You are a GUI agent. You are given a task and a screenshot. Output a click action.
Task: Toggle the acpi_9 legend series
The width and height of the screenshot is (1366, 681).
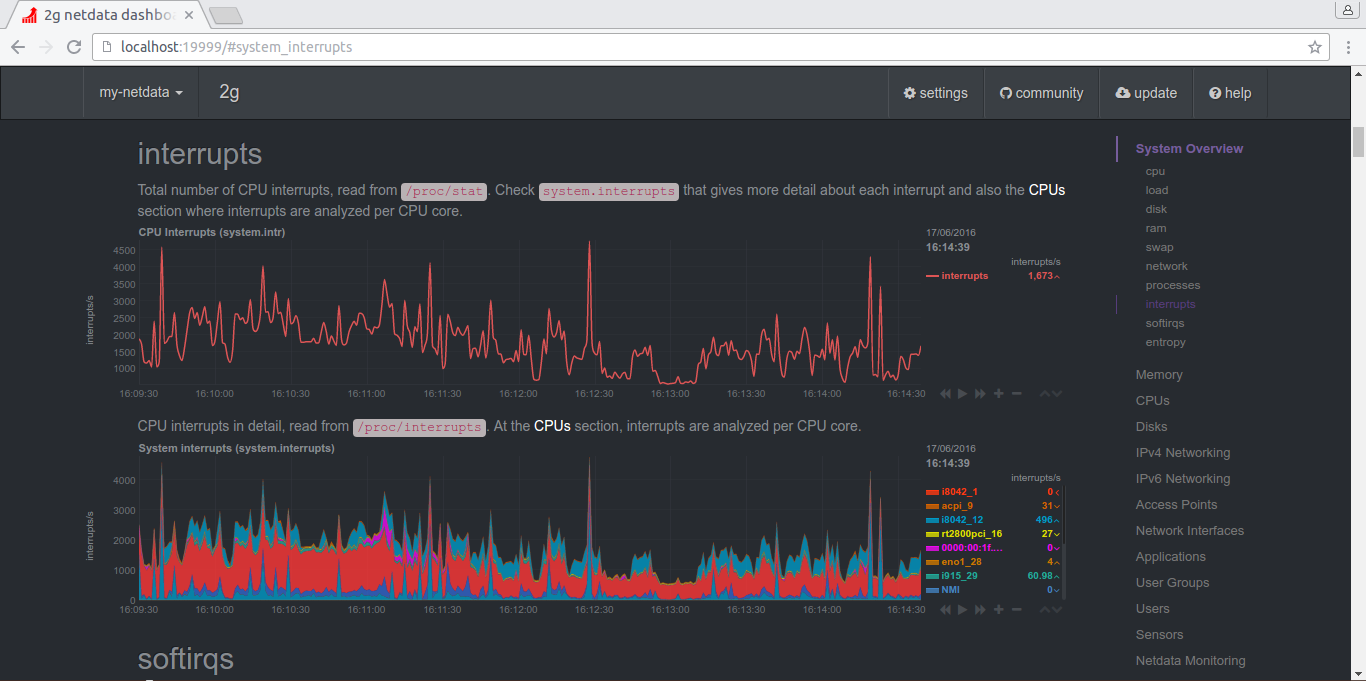point(949,506)
